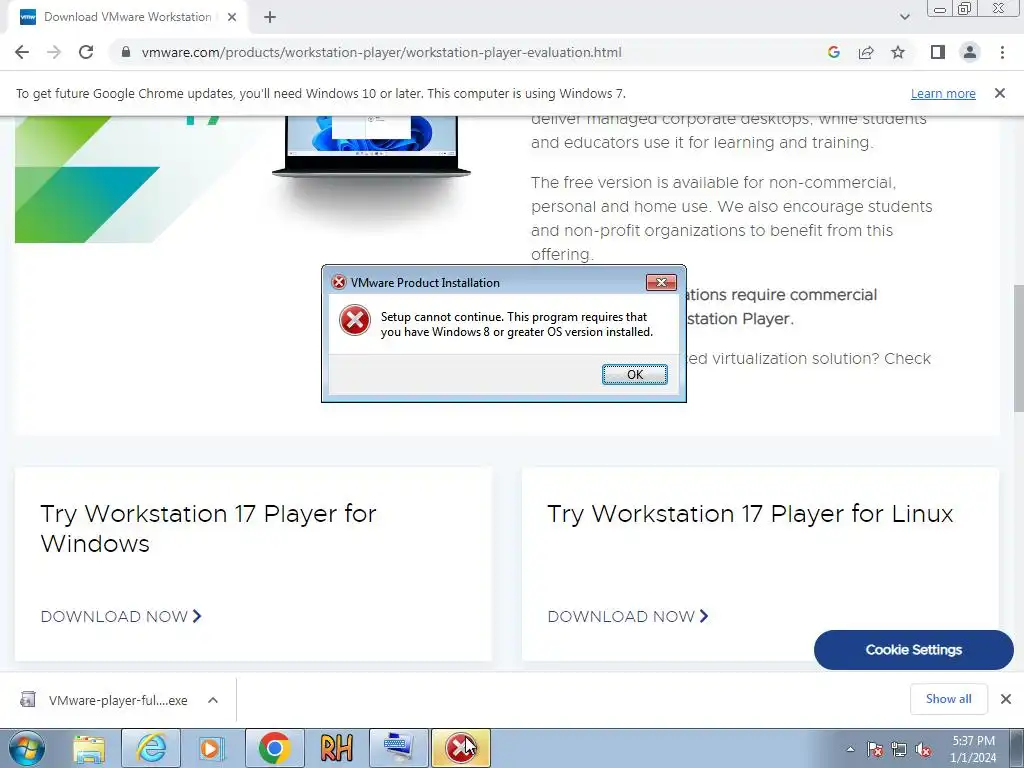Viewport: 1024px width, 768px height.
Task: Close the Download VMware Workstation tab
Action: tap(232, 17)
